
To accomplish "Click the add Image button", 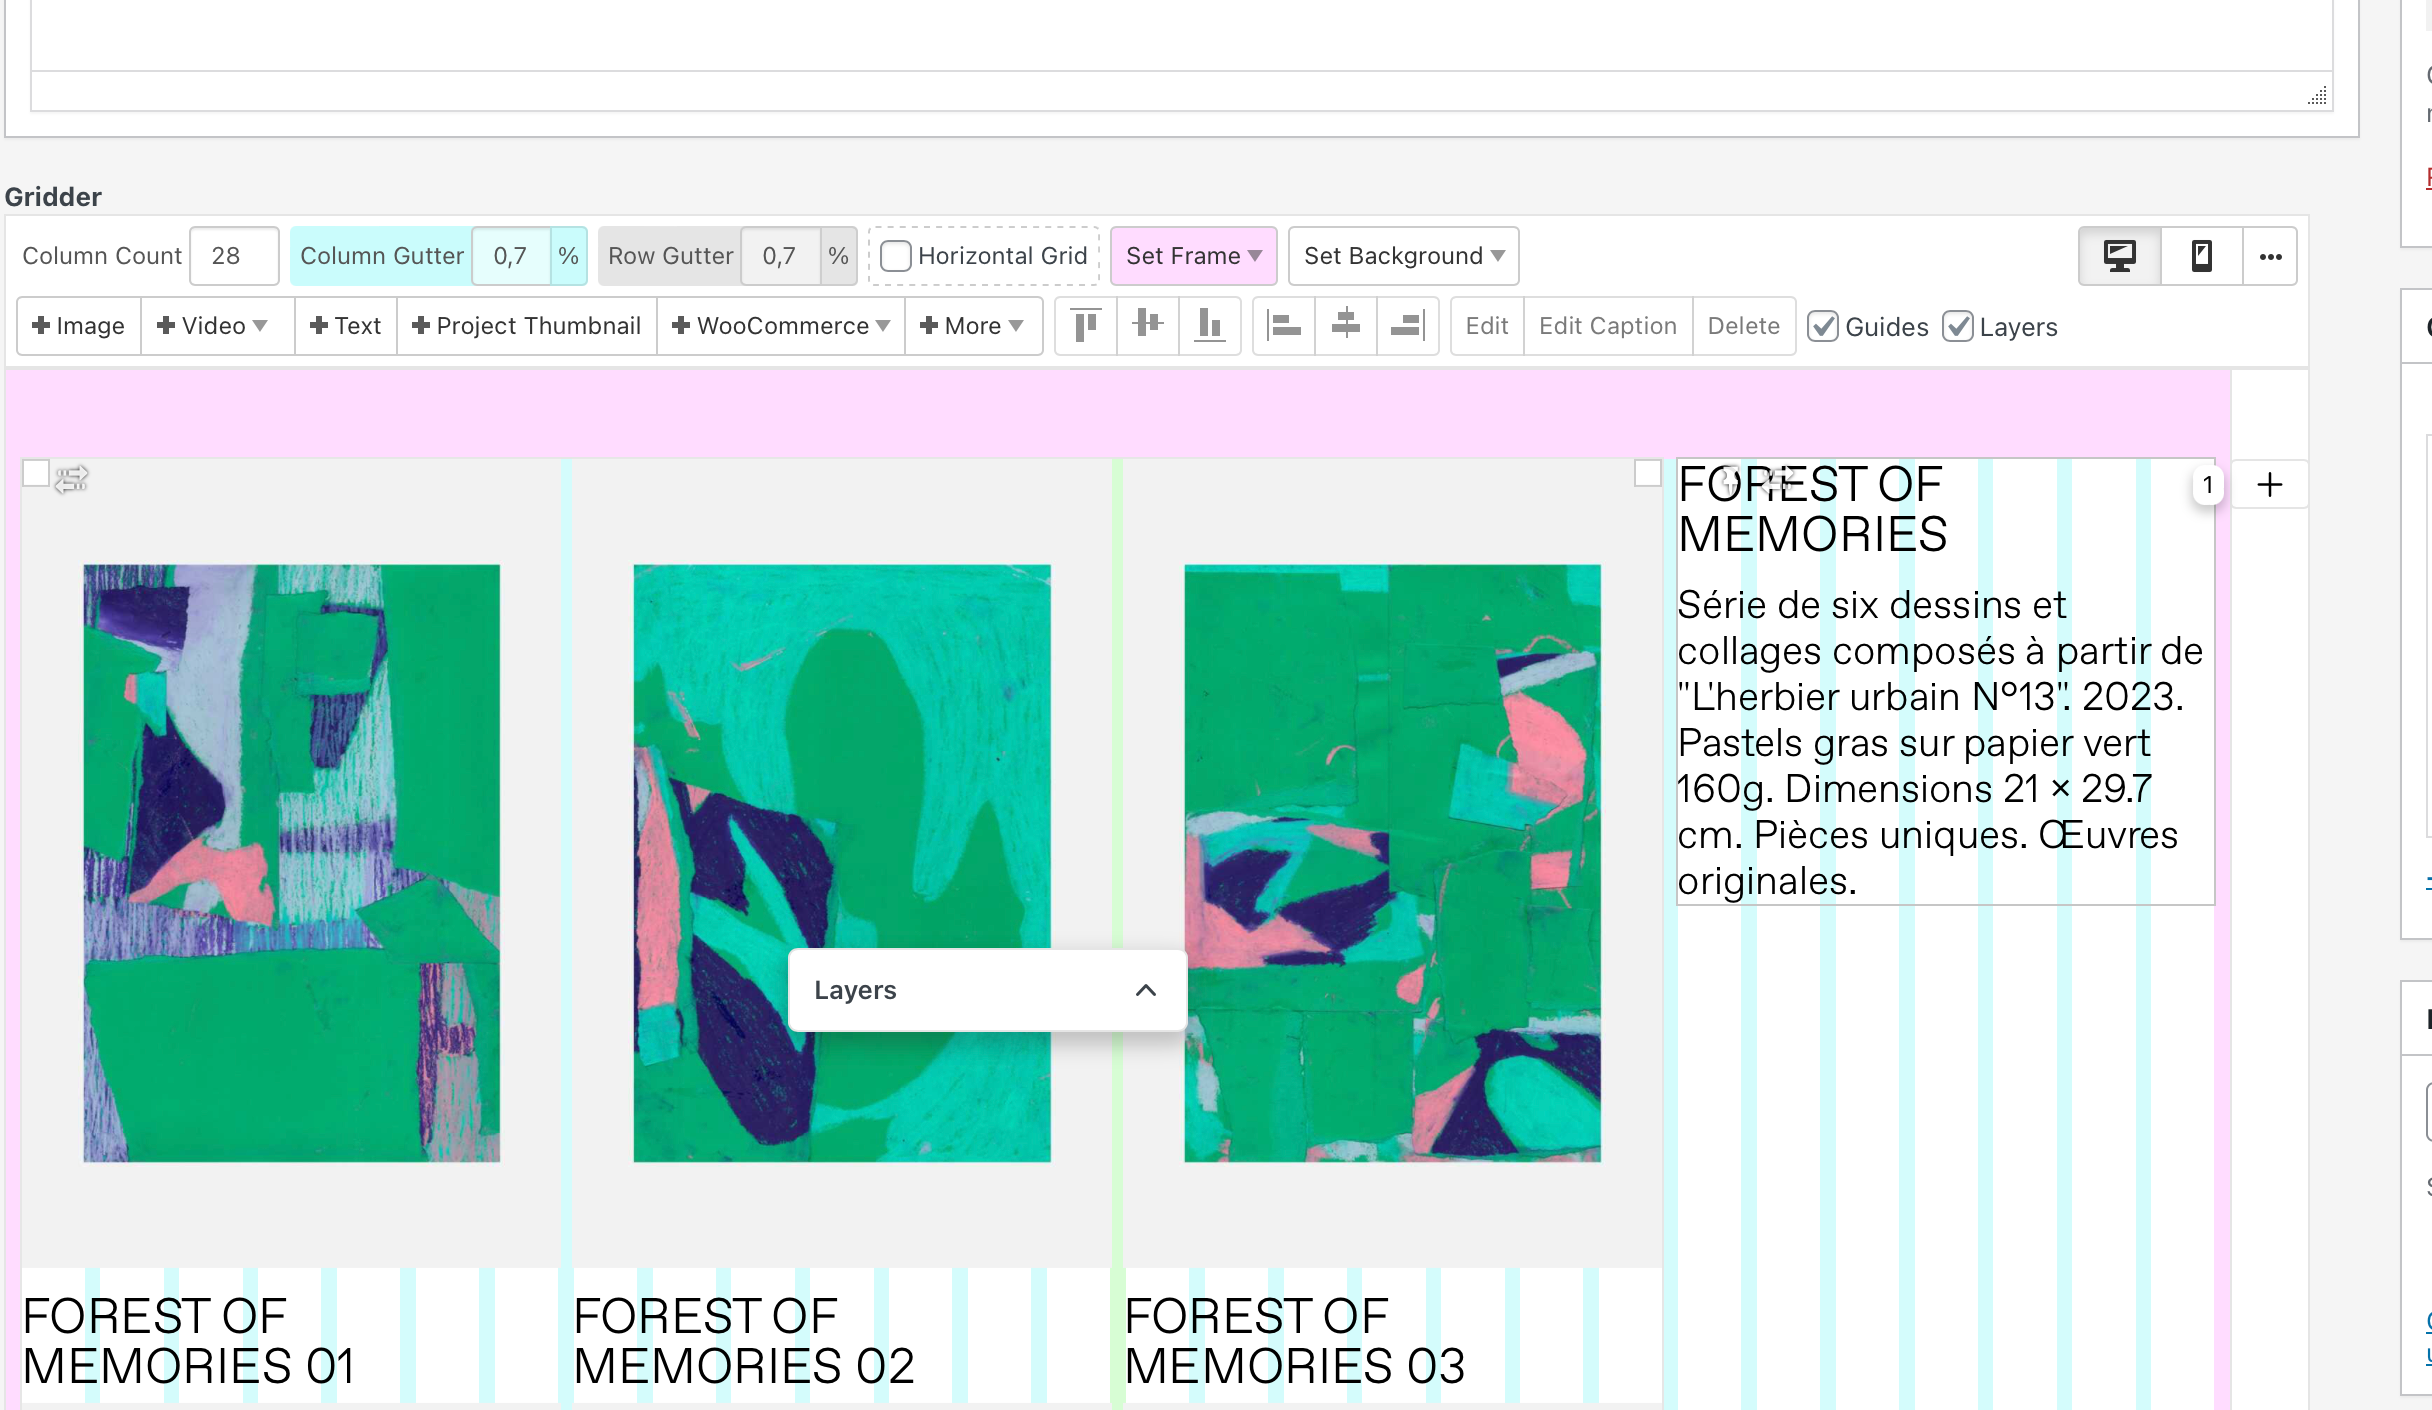I will [79, 326].
